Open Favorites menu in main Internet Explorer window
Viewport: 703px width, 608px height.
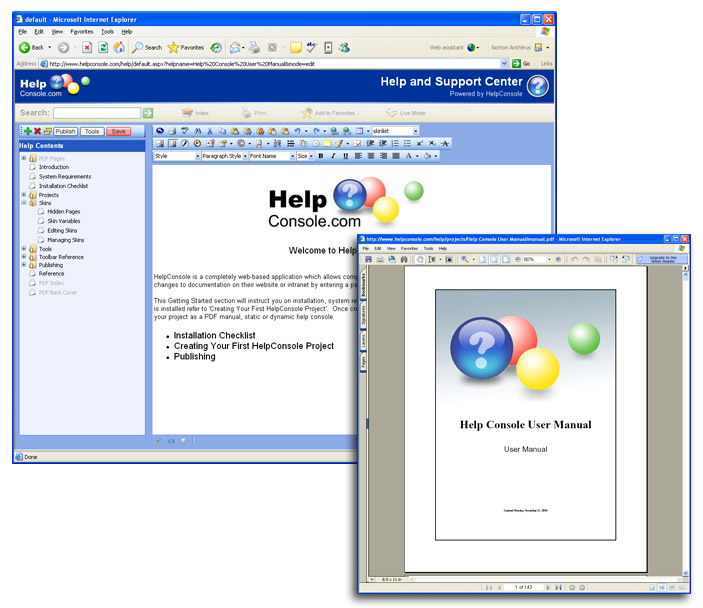point(82,31)
